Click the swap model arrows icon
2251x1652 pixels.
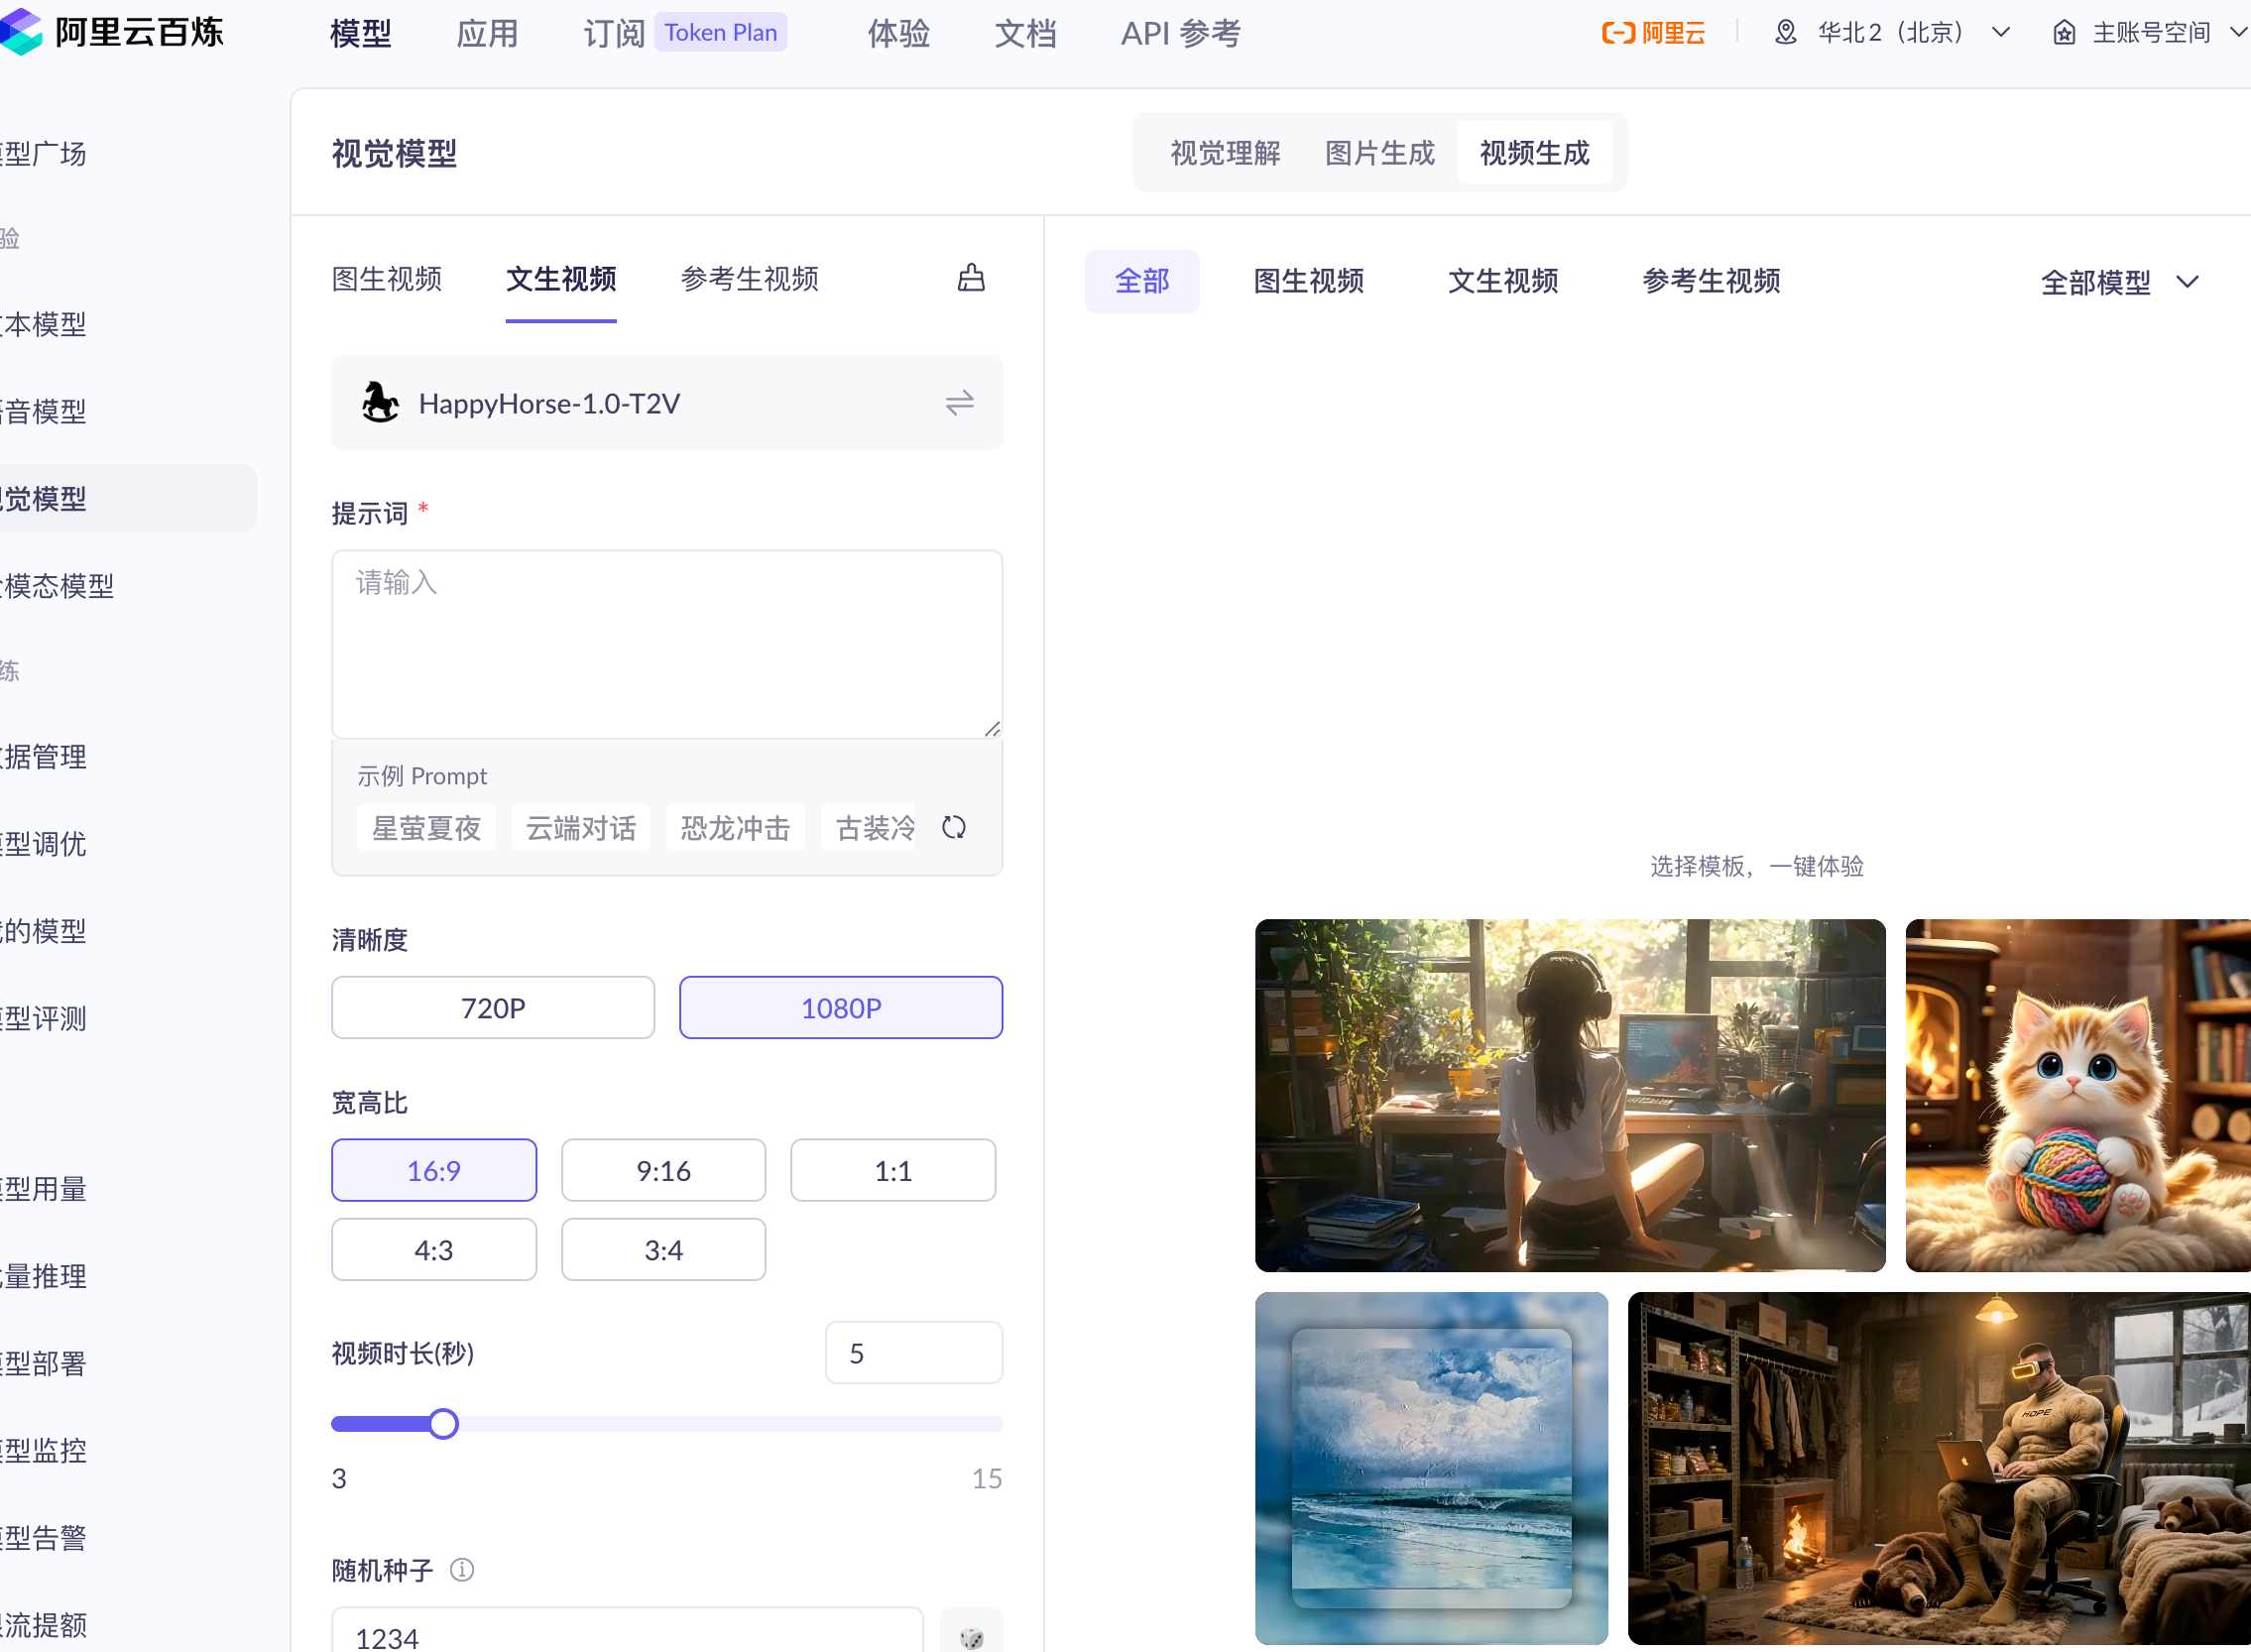click(x=960, y=403)
